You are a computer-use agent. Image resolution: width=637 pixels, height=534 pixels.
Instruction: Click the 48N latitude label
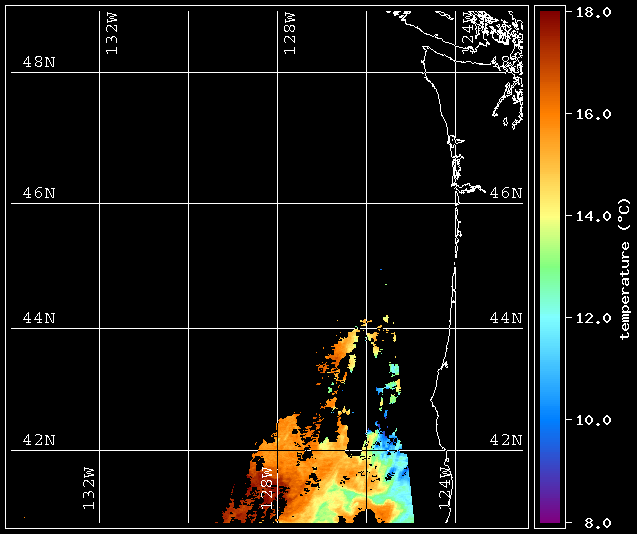[x=39, y=62]
